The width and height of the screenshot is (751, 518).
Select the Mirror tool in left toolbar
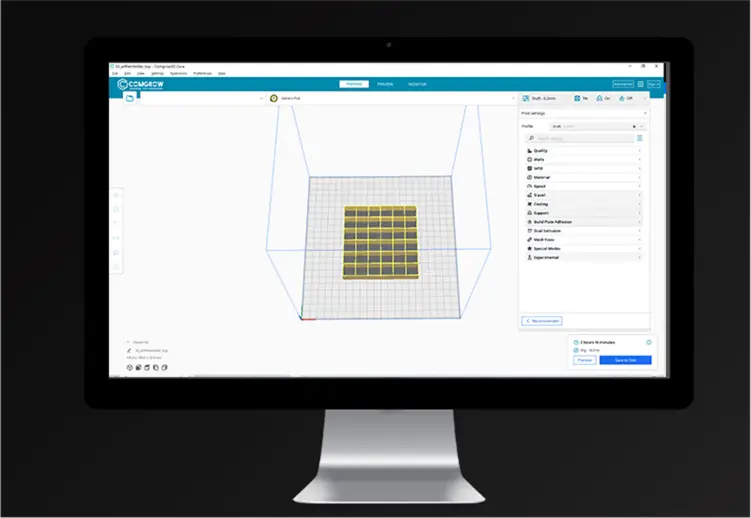tap(117, 238)
